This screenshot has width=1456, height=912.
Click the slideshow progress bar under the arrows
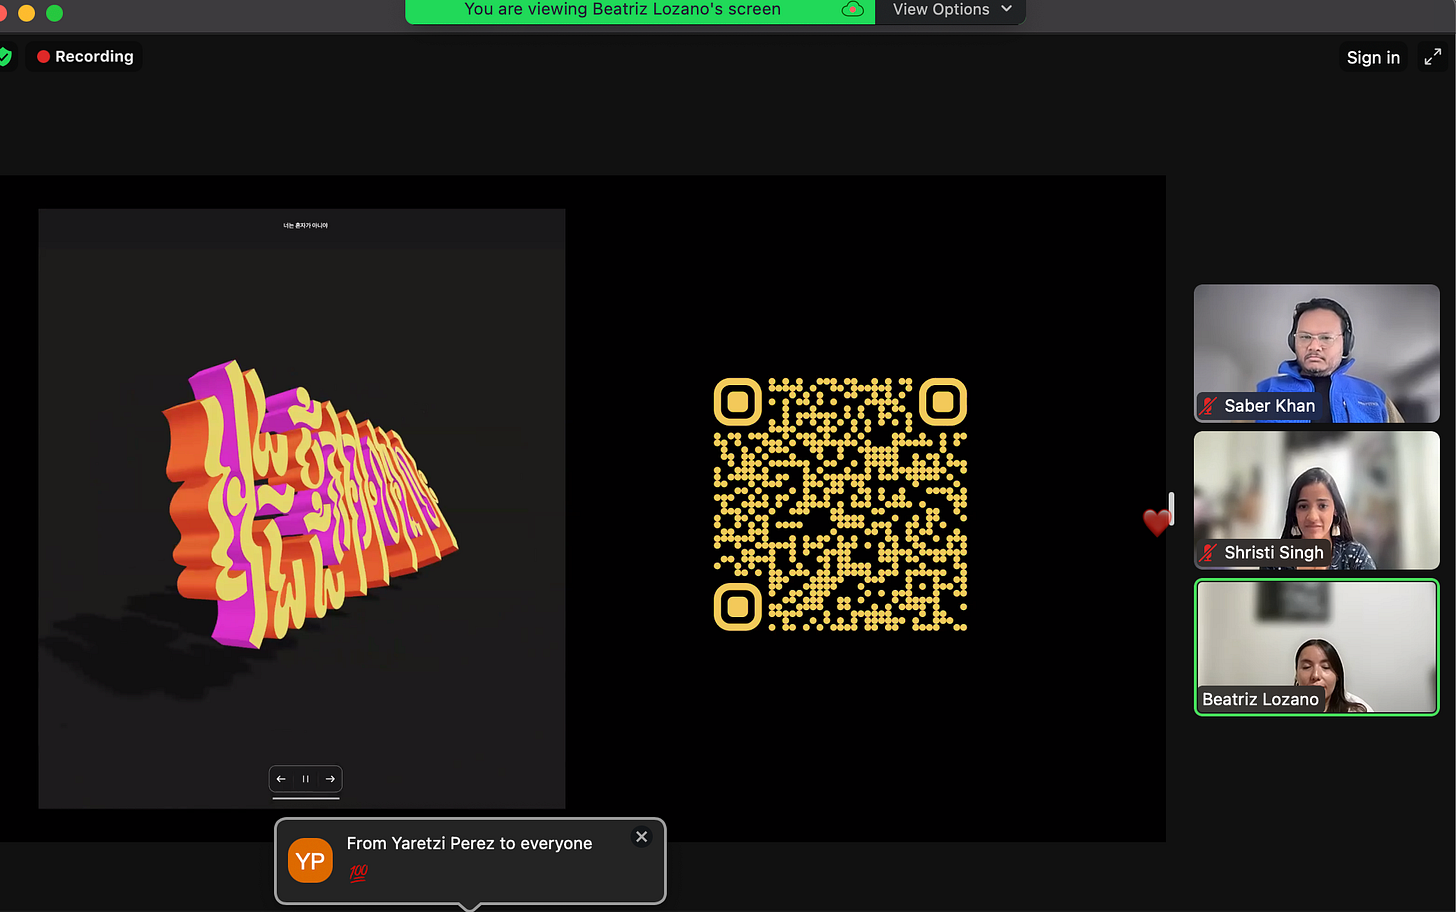(x=306, y=798)
